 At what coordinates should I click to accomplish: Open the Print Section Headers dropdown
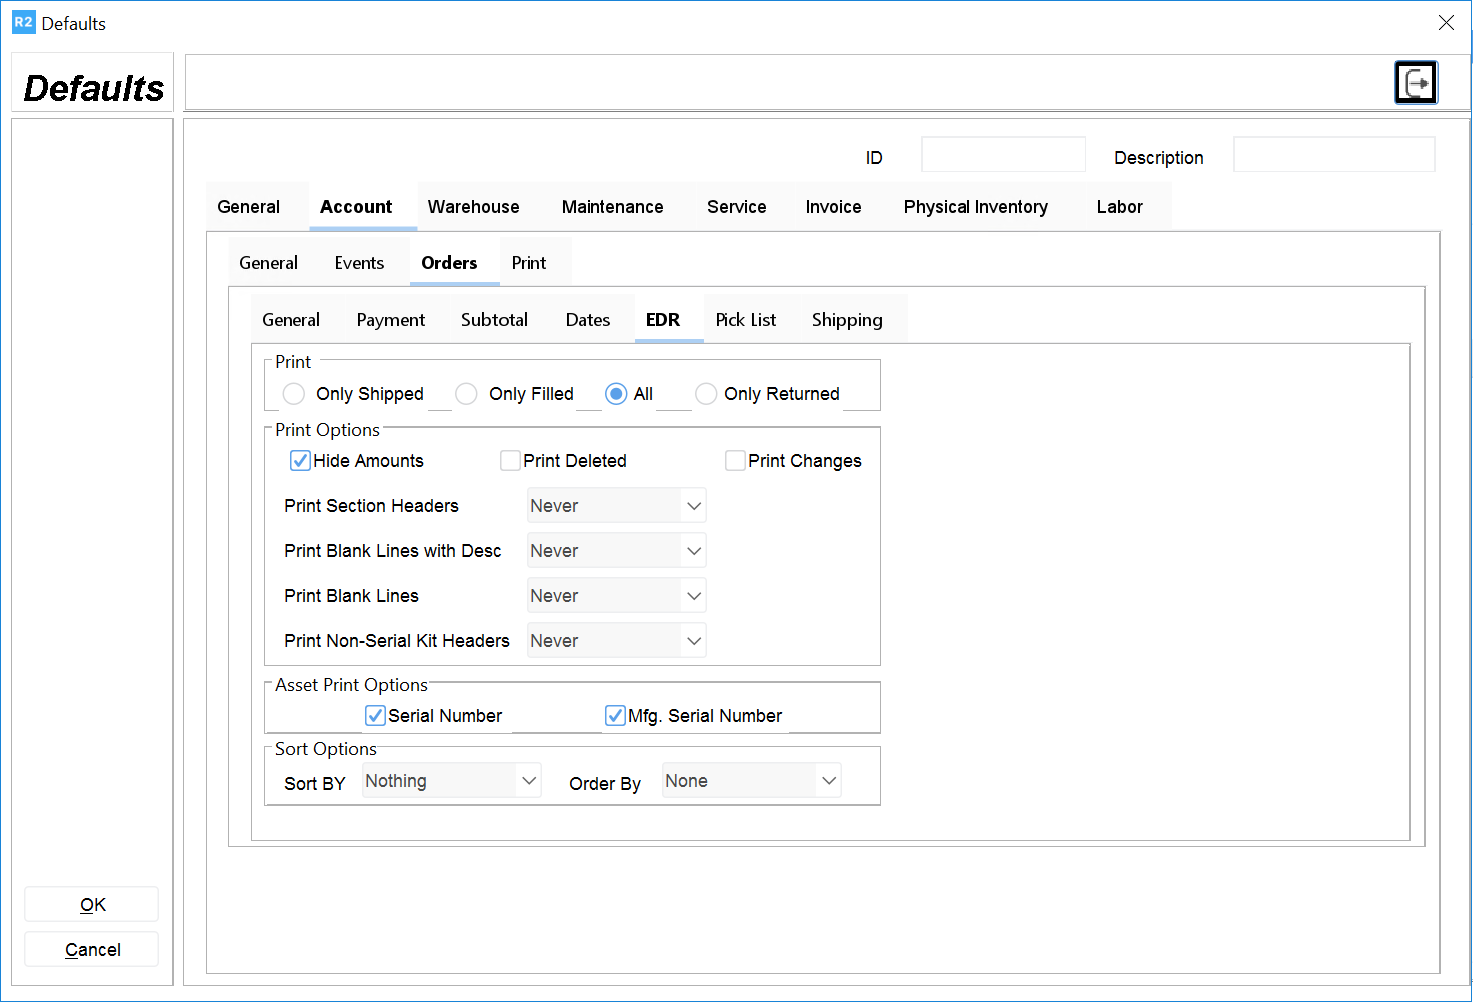pyautogui.click(x=616, y=506)
